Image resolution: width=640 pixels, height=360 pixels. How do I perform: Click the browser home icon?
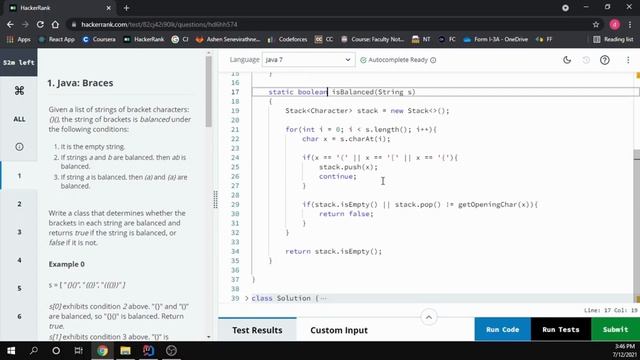(x=55, y=24)
